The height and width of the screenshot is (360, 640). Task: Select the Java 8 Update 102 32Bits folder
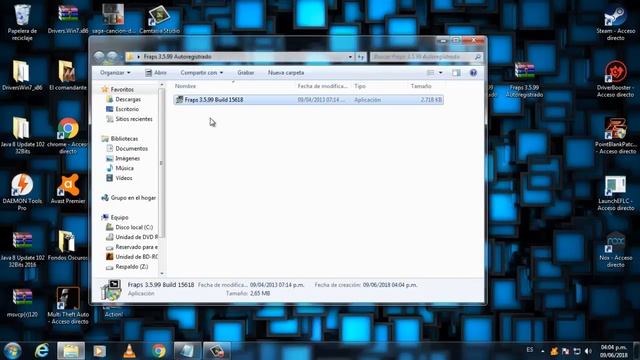[22, 136]
